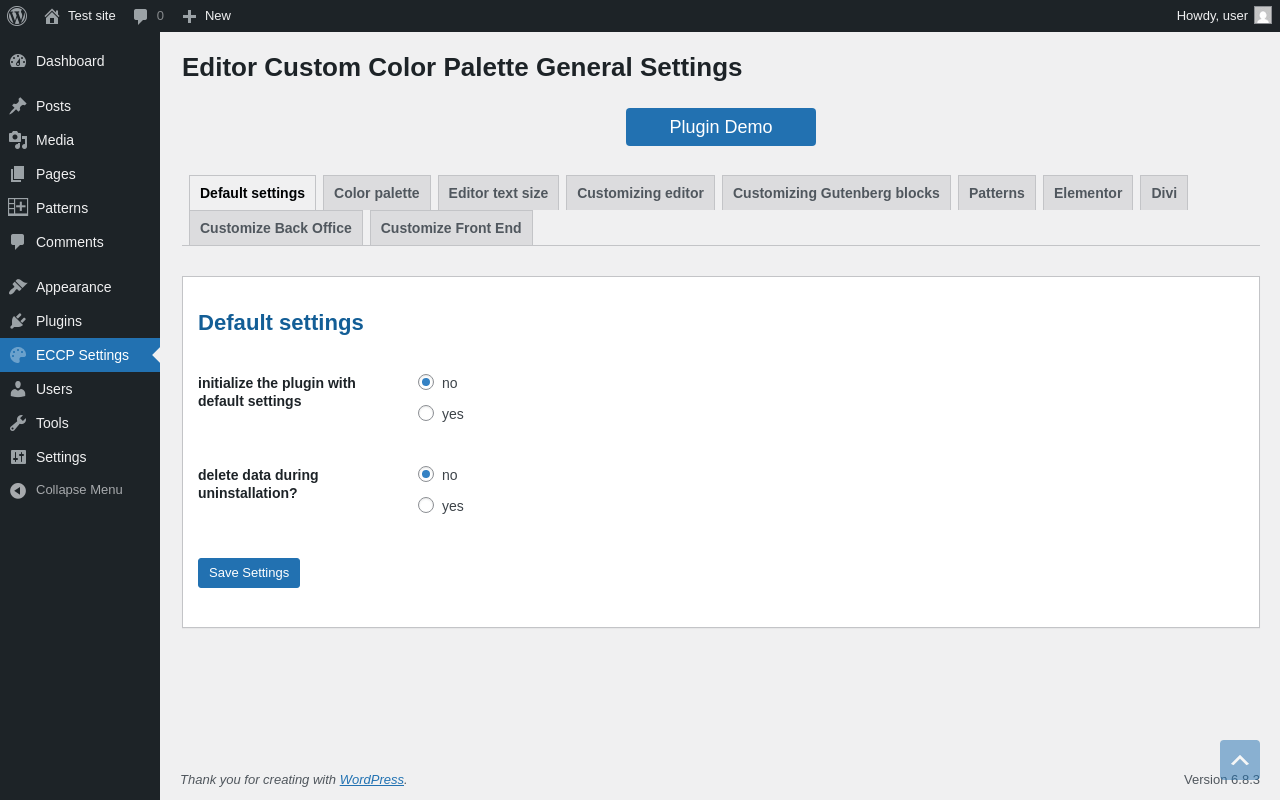Click the Posts pin icon
The image size is (1280, 800).
pyautogui.click(x=18, y=106)
